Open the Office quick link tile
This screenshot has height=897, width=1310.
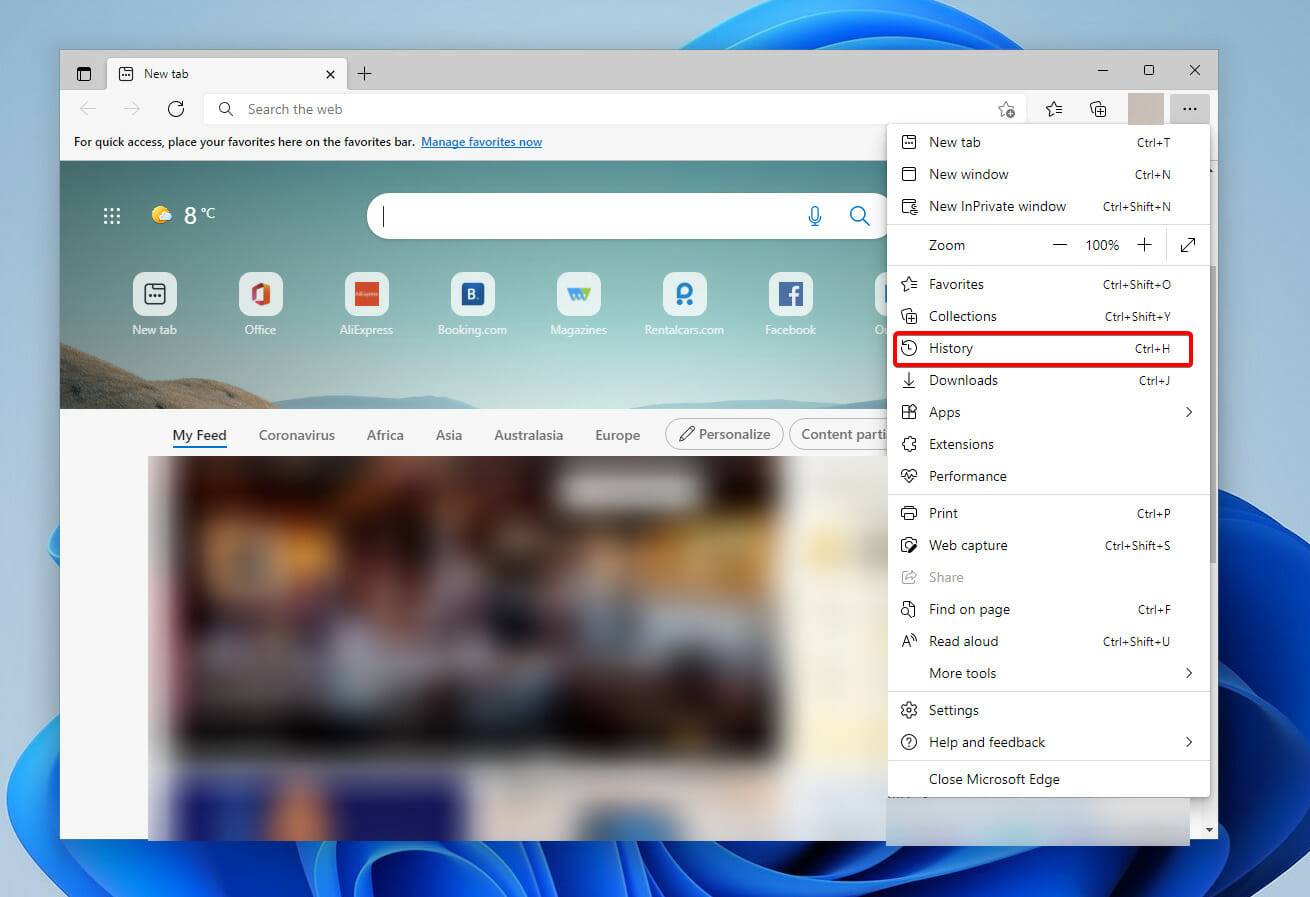pos(260,305)
